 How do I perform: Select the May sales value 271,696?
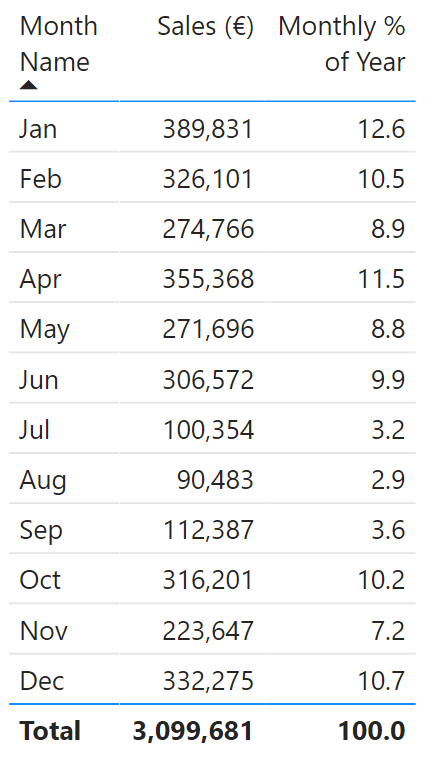coord(208,330)
